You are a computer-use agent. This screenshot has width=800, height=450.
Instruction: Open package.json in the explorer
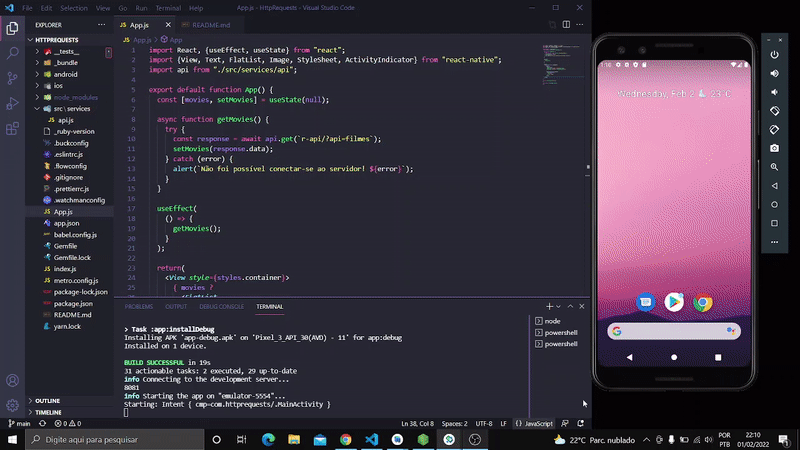73,304
